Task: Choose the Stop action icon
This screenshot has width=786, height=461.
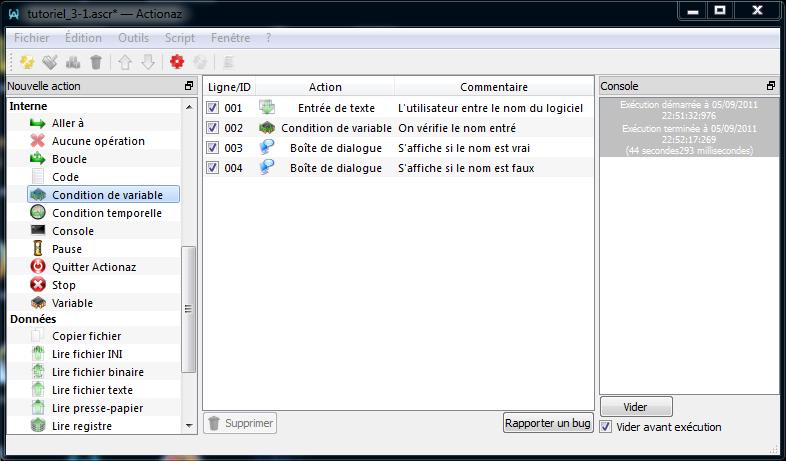Action: tap(38, 285)
